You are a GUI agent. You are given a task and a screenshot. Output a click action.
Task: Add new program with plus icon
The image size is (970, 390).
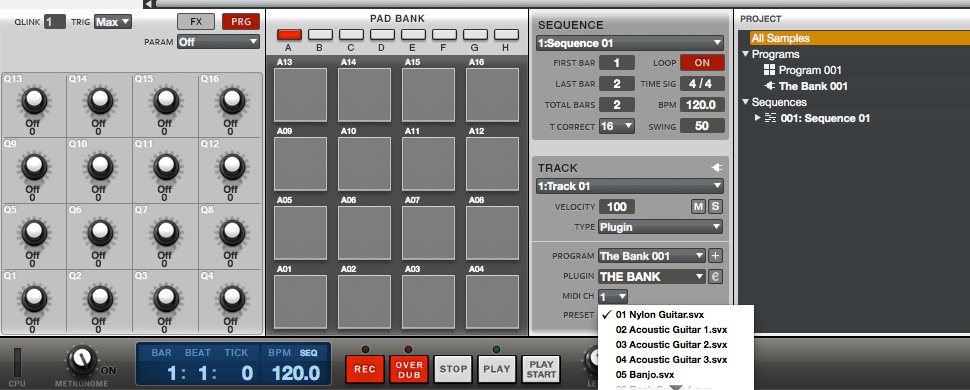pos(715,256)
